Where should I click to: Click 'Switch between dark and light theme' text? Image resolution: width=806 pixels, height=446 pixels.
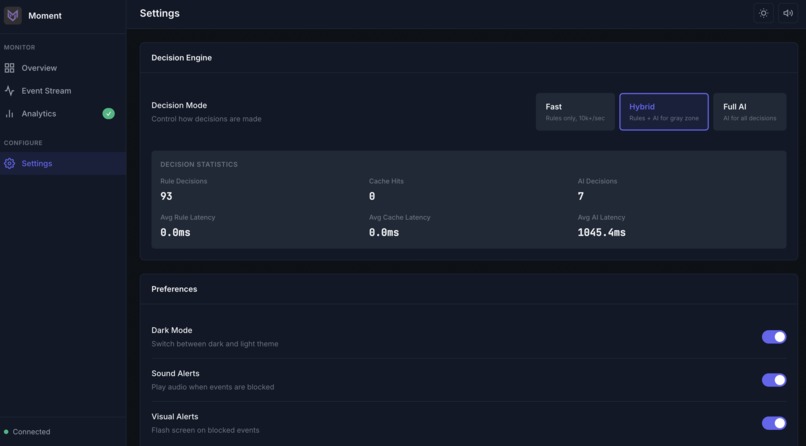(x=215, y=344)
